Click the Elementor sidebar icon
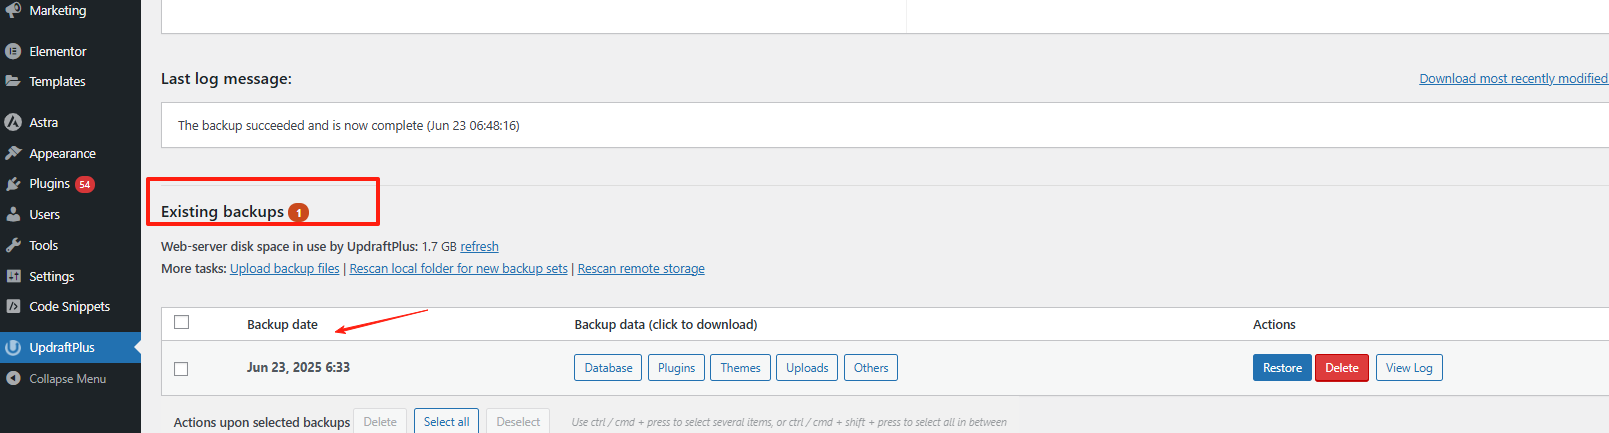 click(x=13, y=51)
